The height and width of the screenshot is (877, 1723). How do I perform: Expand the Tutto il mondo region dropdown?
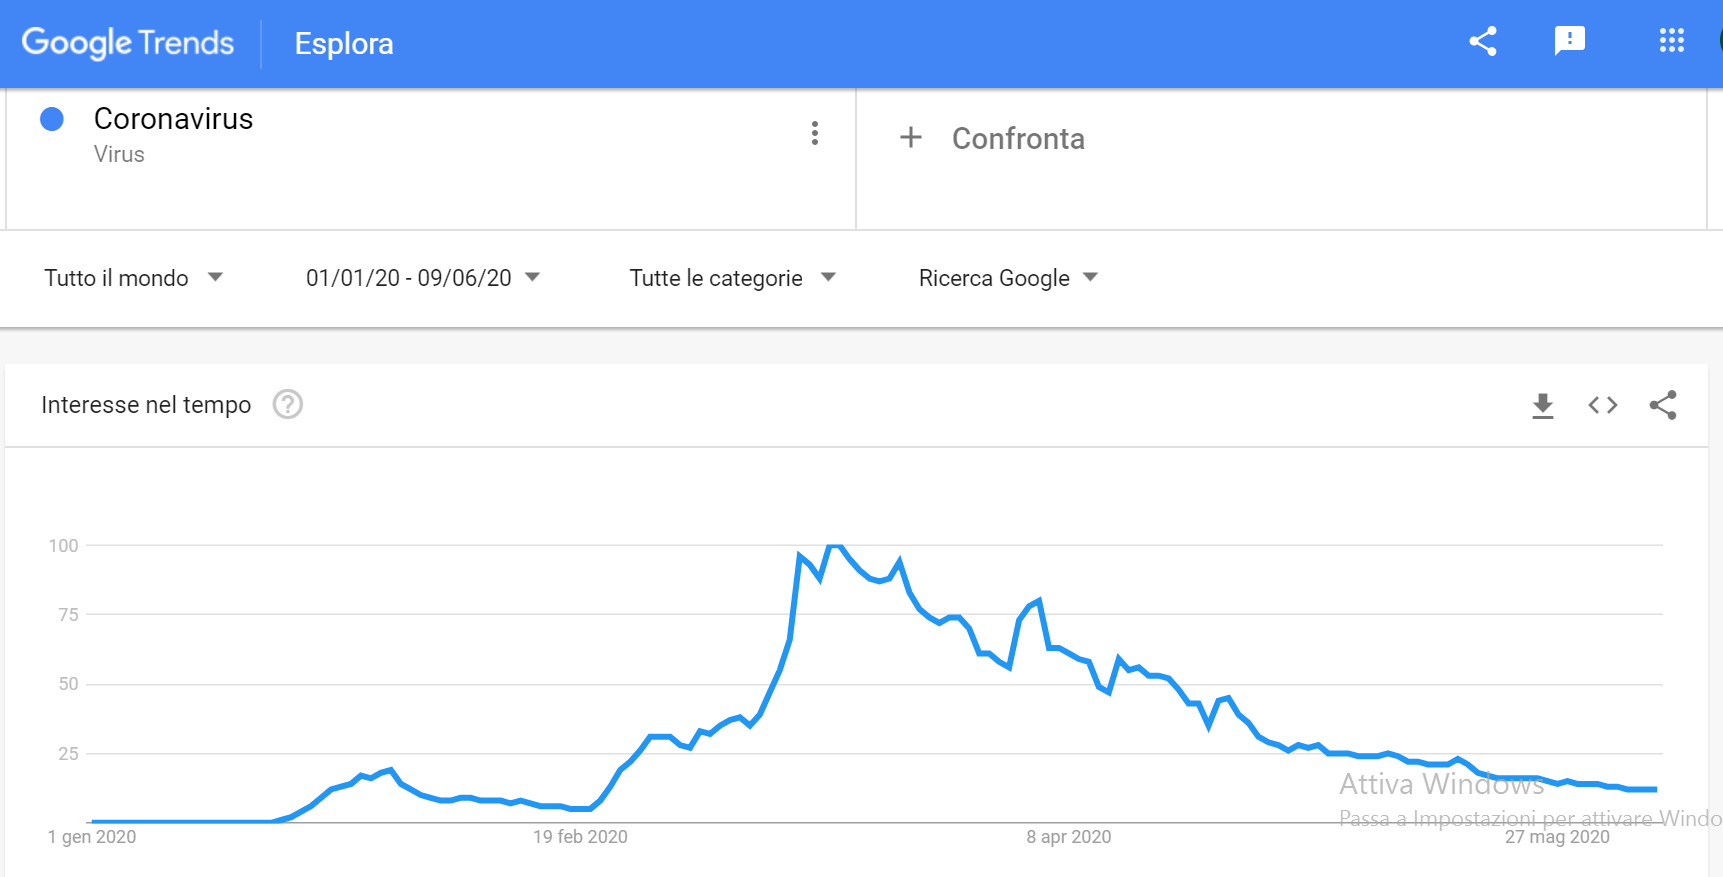tap(133, 278)
